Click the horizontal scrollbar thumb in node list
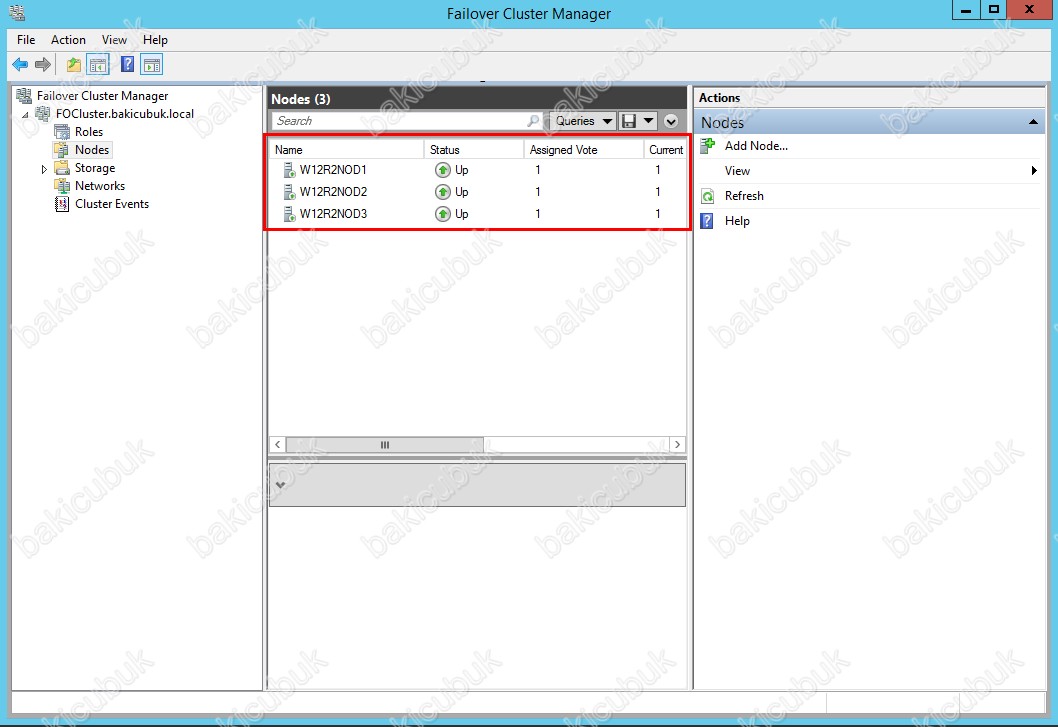1058x727 pixels. point(385,445)
